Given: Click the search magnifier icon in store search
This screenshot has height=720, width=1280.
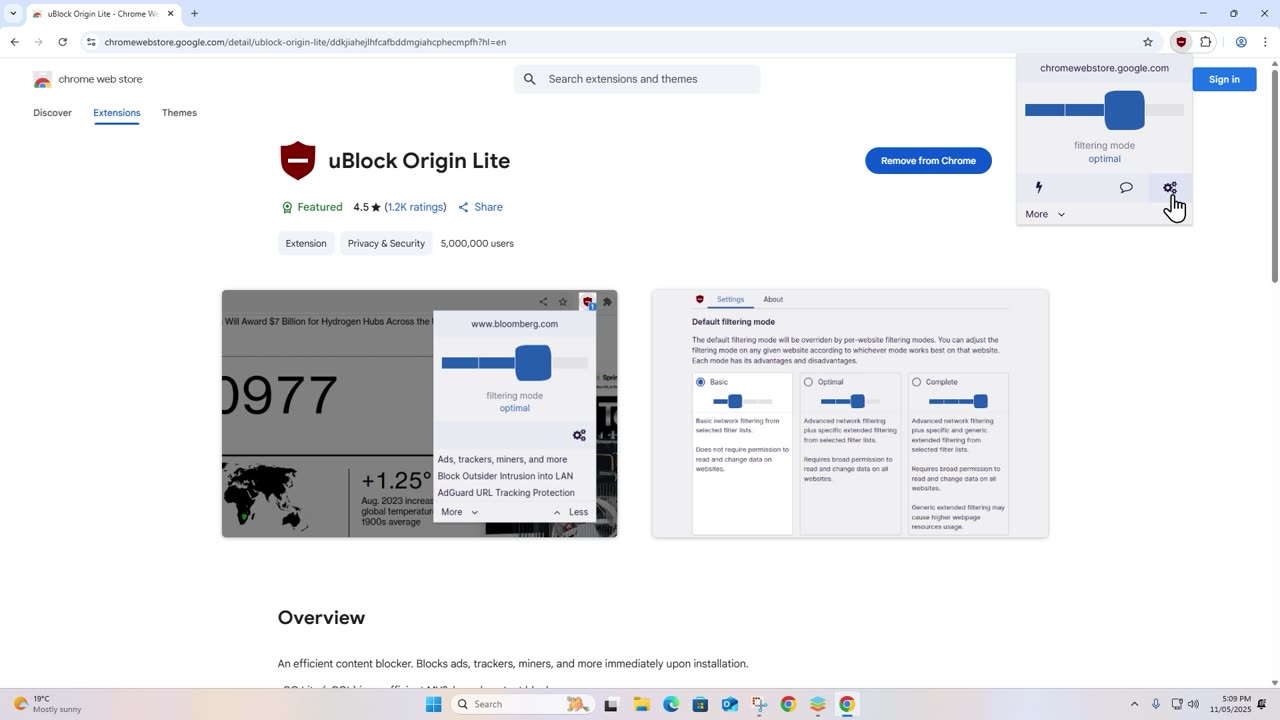Looking at the screenshot, I should click(530, 79).
